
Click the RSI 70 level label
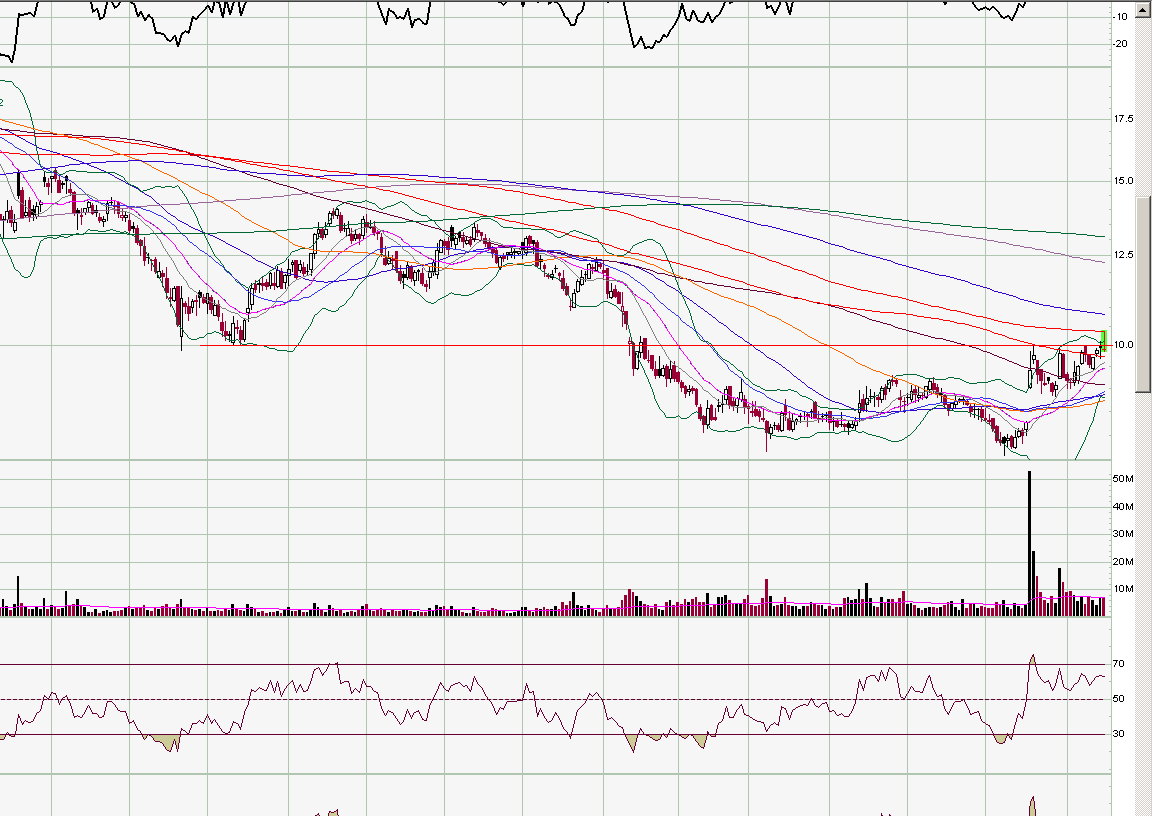tap(1120, 664)
